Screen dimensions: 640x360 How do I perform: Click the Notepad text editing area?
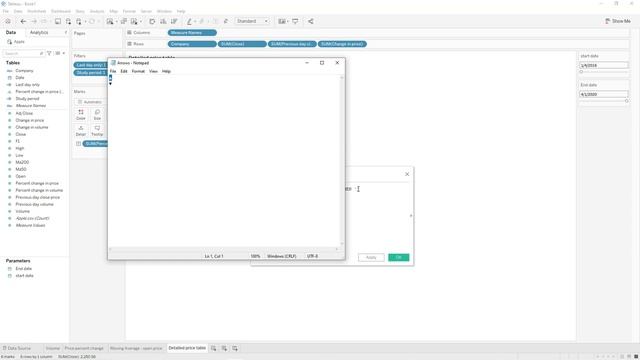click(x=224, y=160)
